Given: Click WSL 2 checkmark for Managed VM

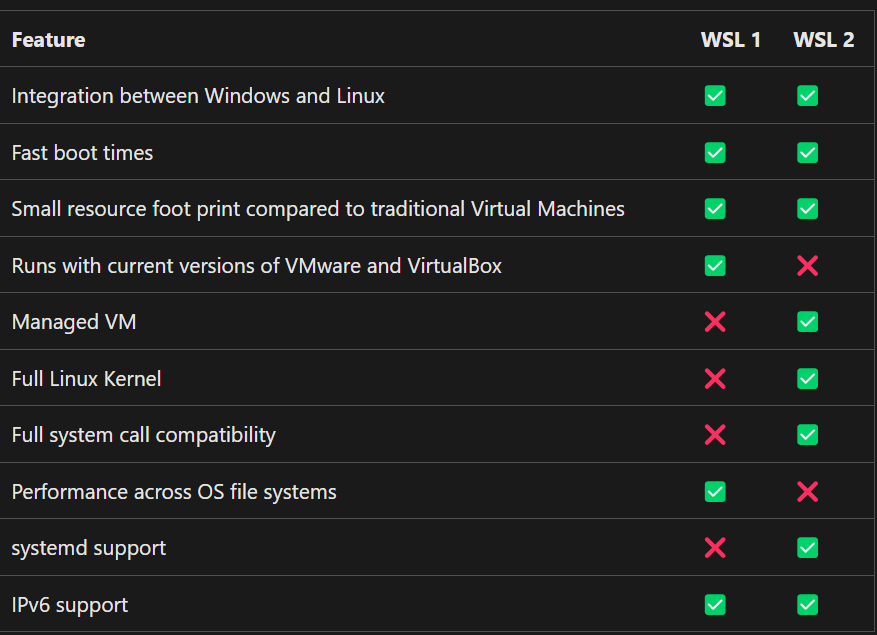Looking at the screenshot, I should 807,322.
